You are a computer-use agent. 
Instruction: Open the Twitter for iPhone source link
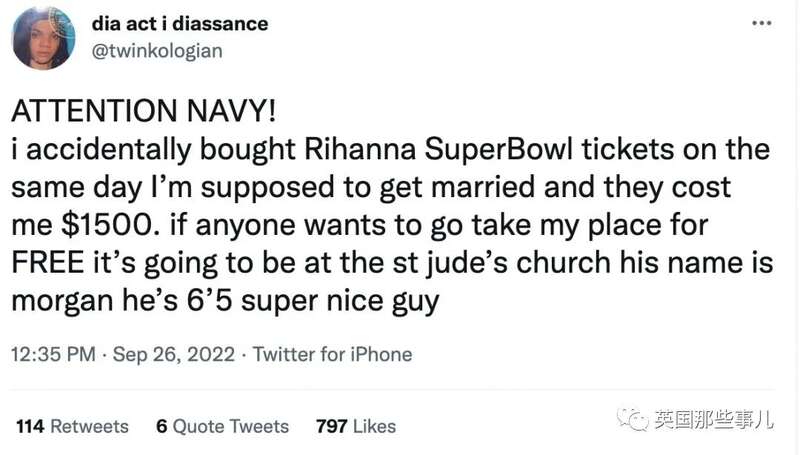click(x=333, y=354)
